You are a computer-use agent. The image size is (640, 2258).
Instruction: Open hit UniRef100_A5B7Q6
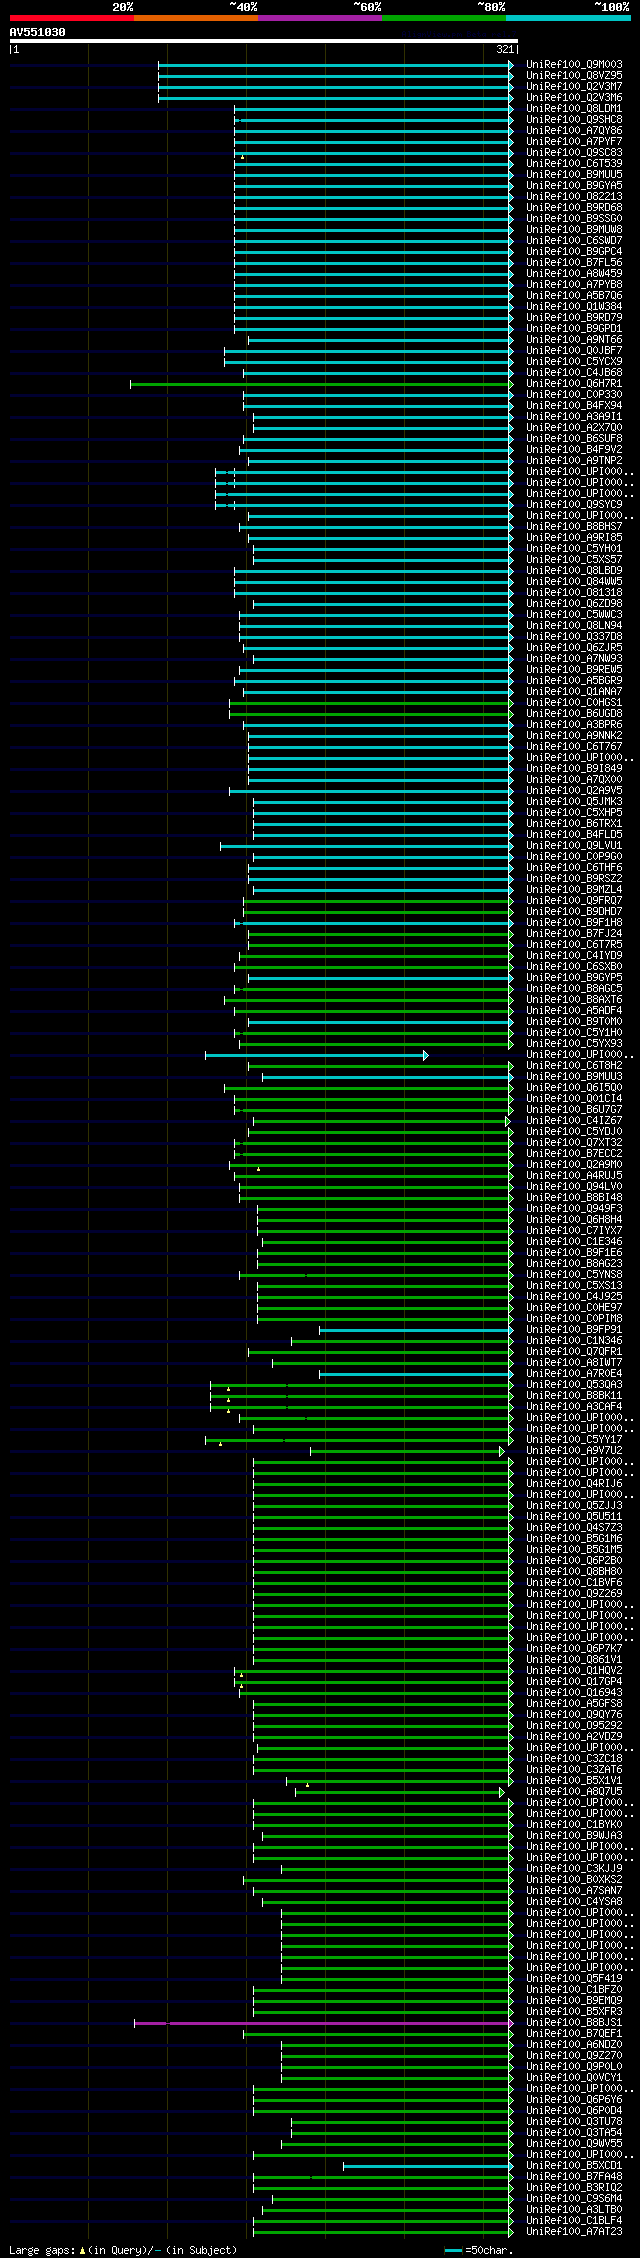(574, 296)
